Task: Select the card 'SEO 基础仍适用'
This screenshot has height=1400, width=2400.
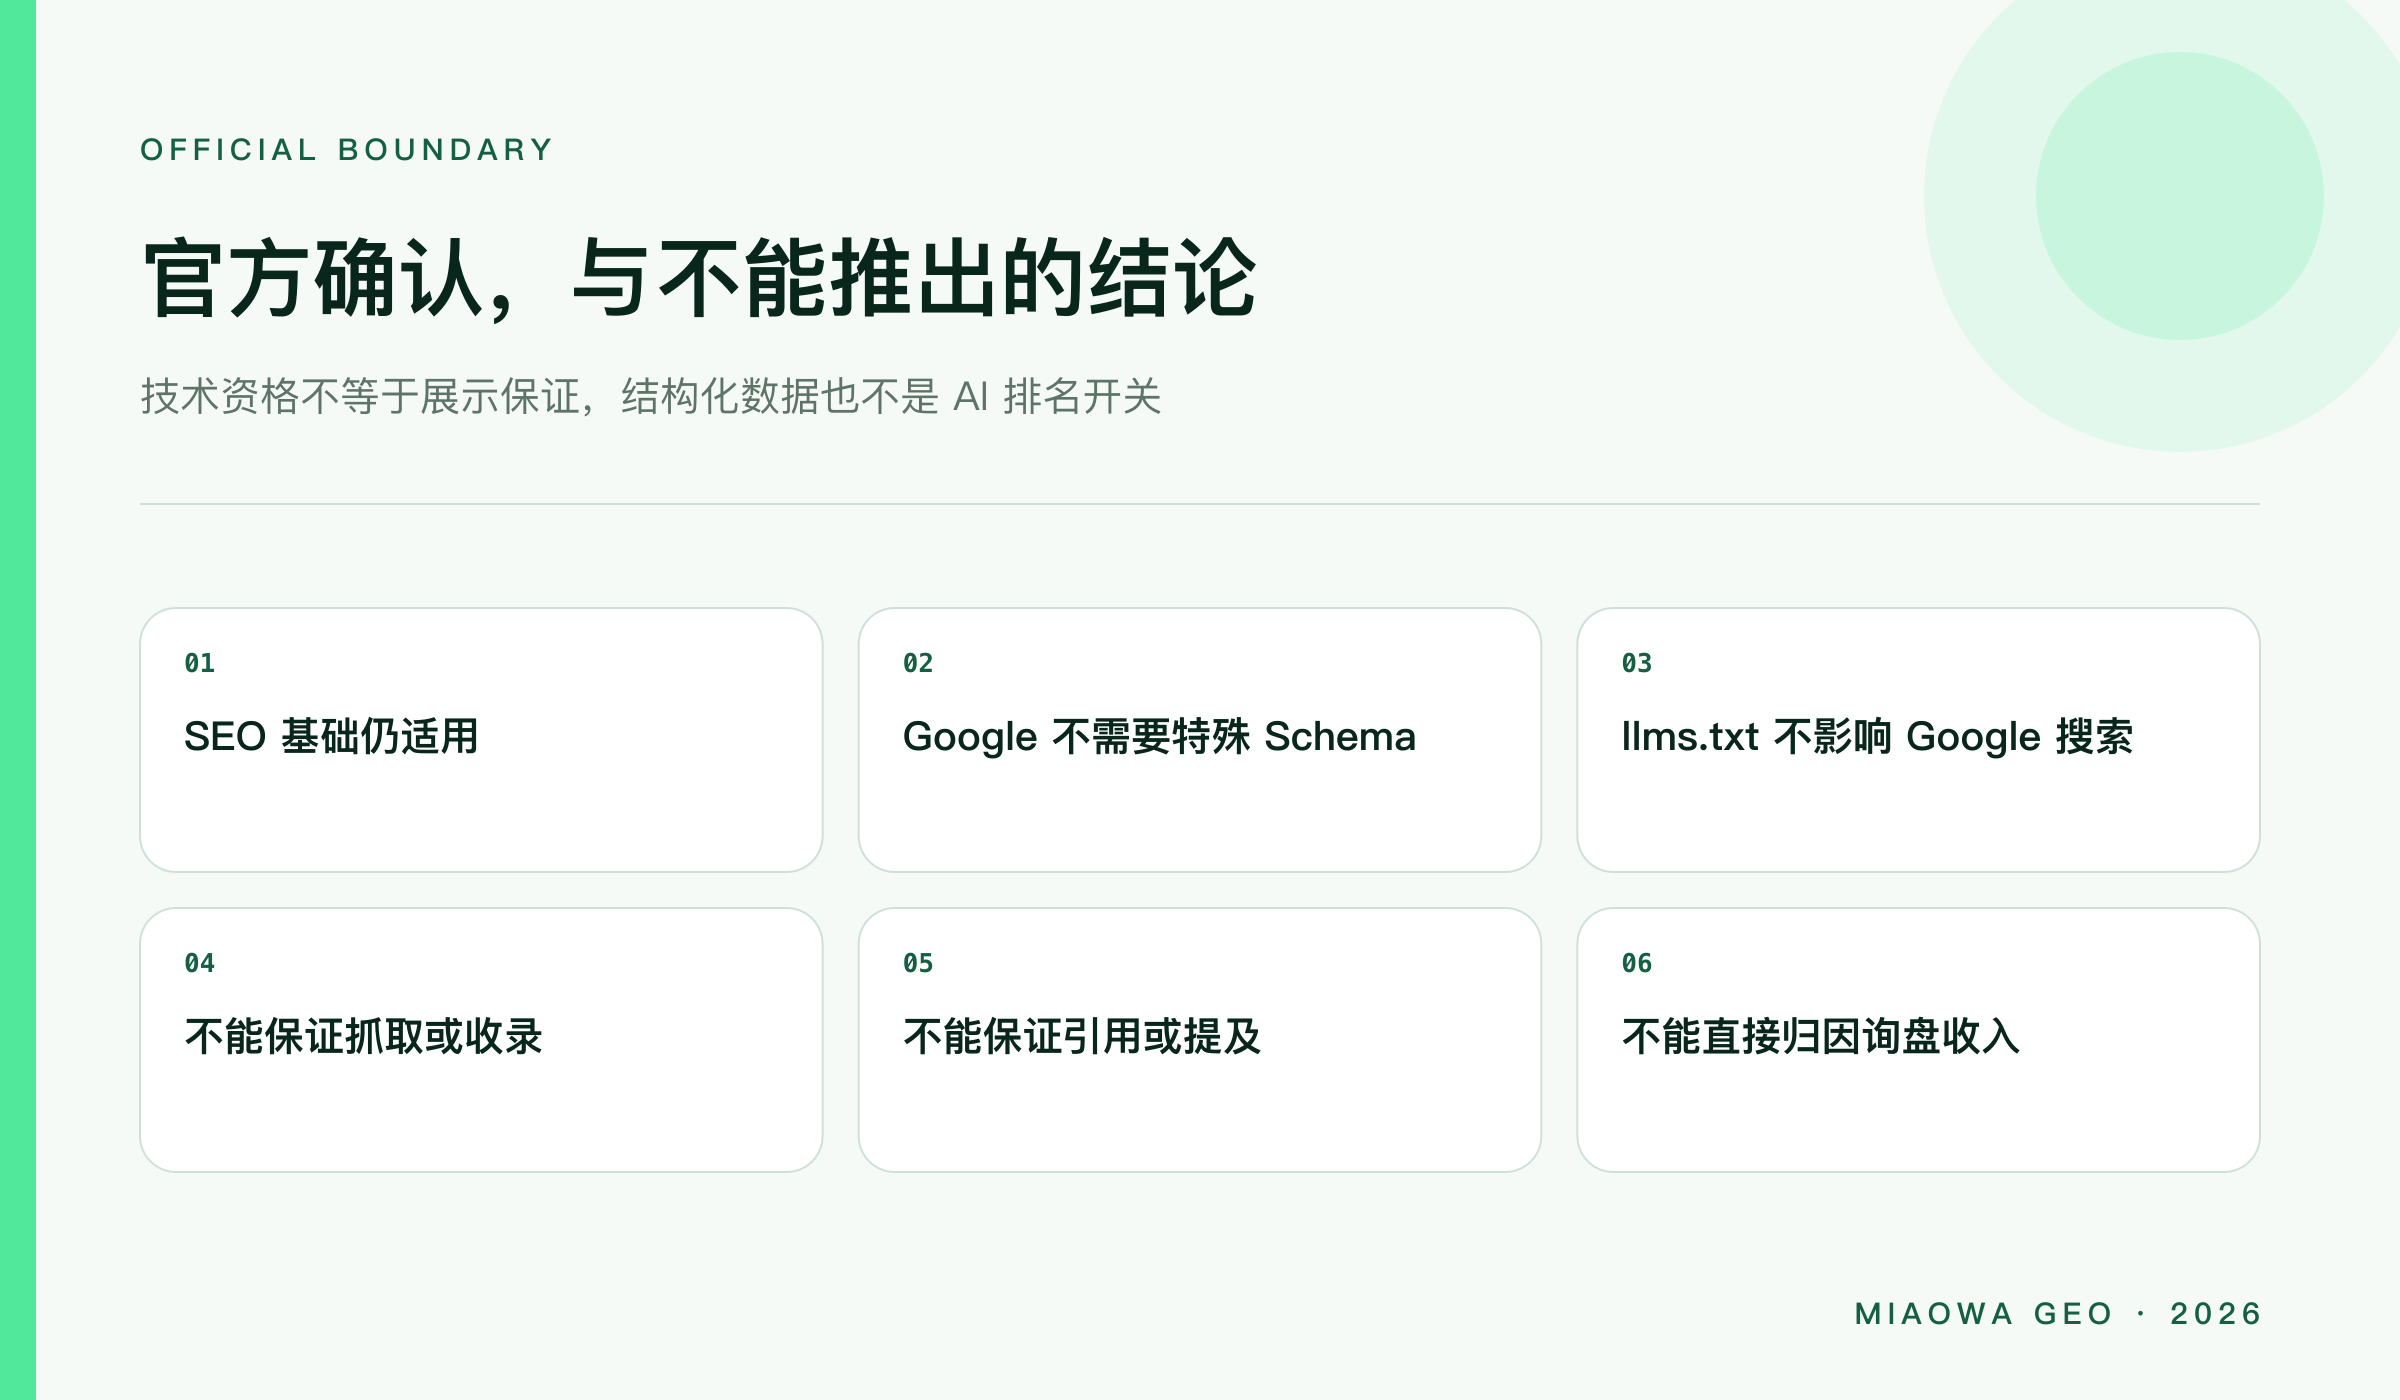Action: [481, 740]
